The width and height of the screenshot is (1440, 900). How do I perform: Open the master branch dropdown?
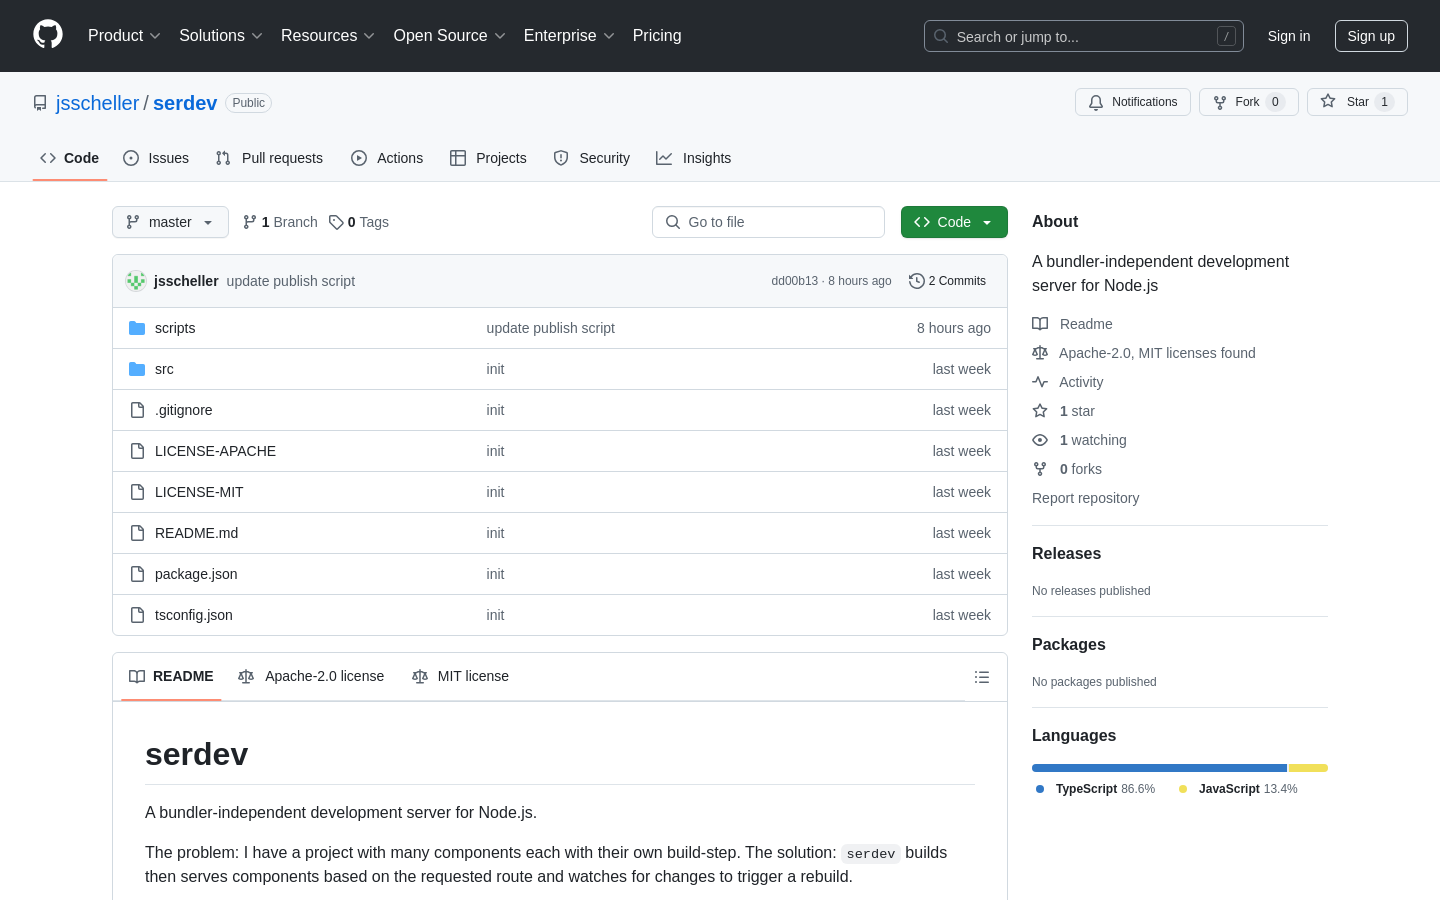pos(170,222)
